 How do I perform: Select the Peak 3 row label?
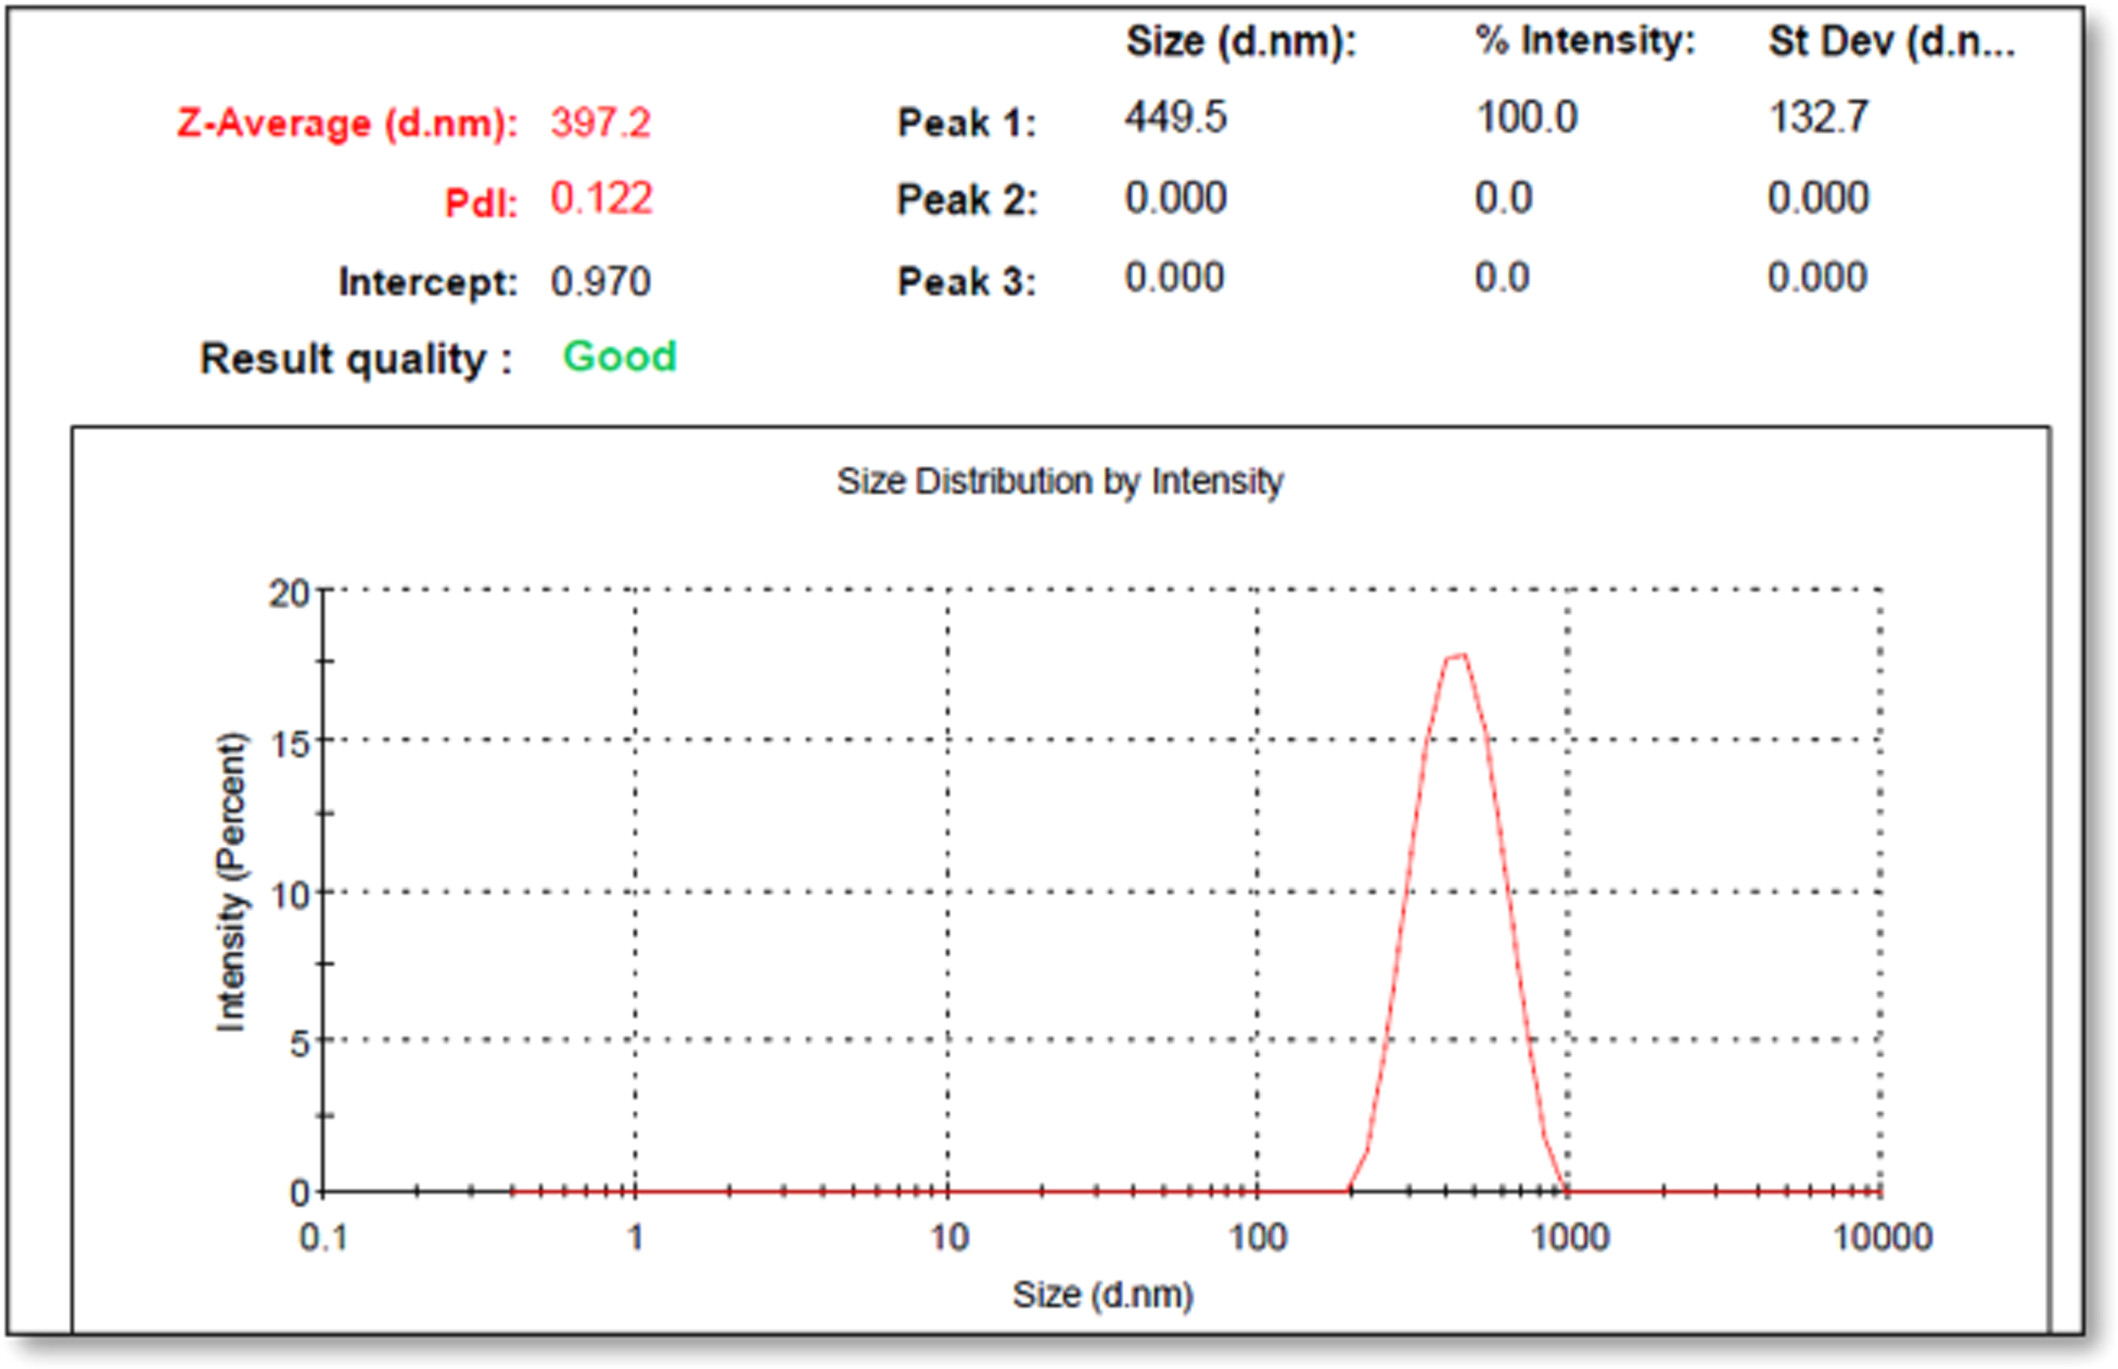[967, 282]
